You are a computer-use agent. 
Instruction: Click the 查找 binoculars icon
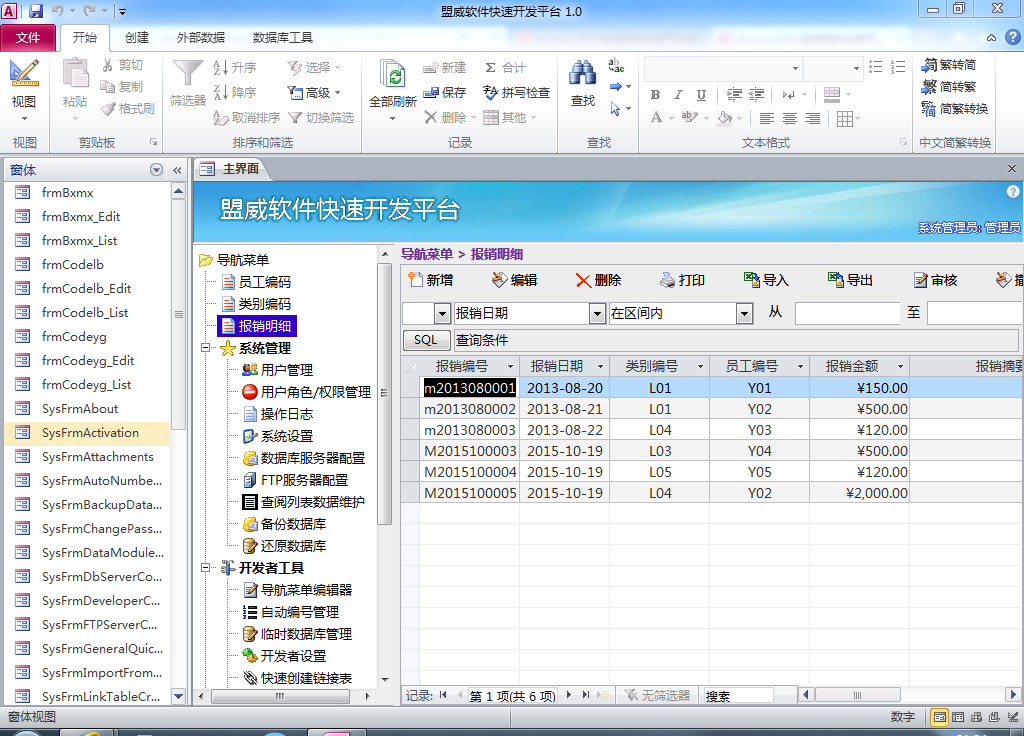pos(582,74)
